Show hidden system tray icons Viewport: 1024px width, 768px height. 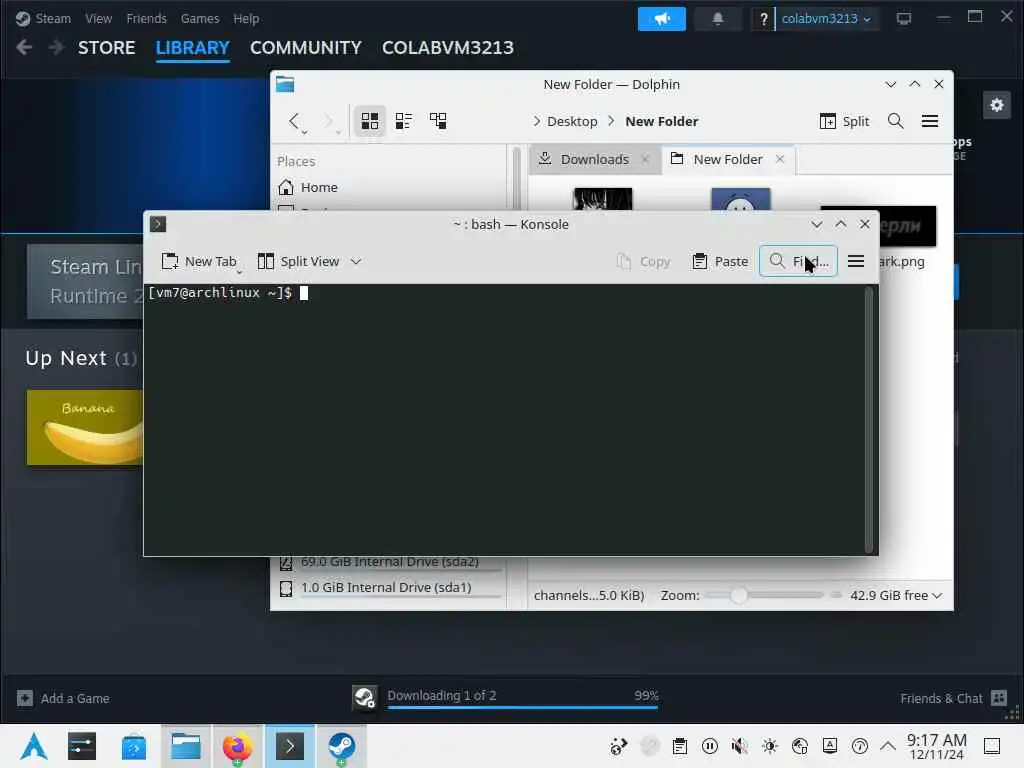888,746
